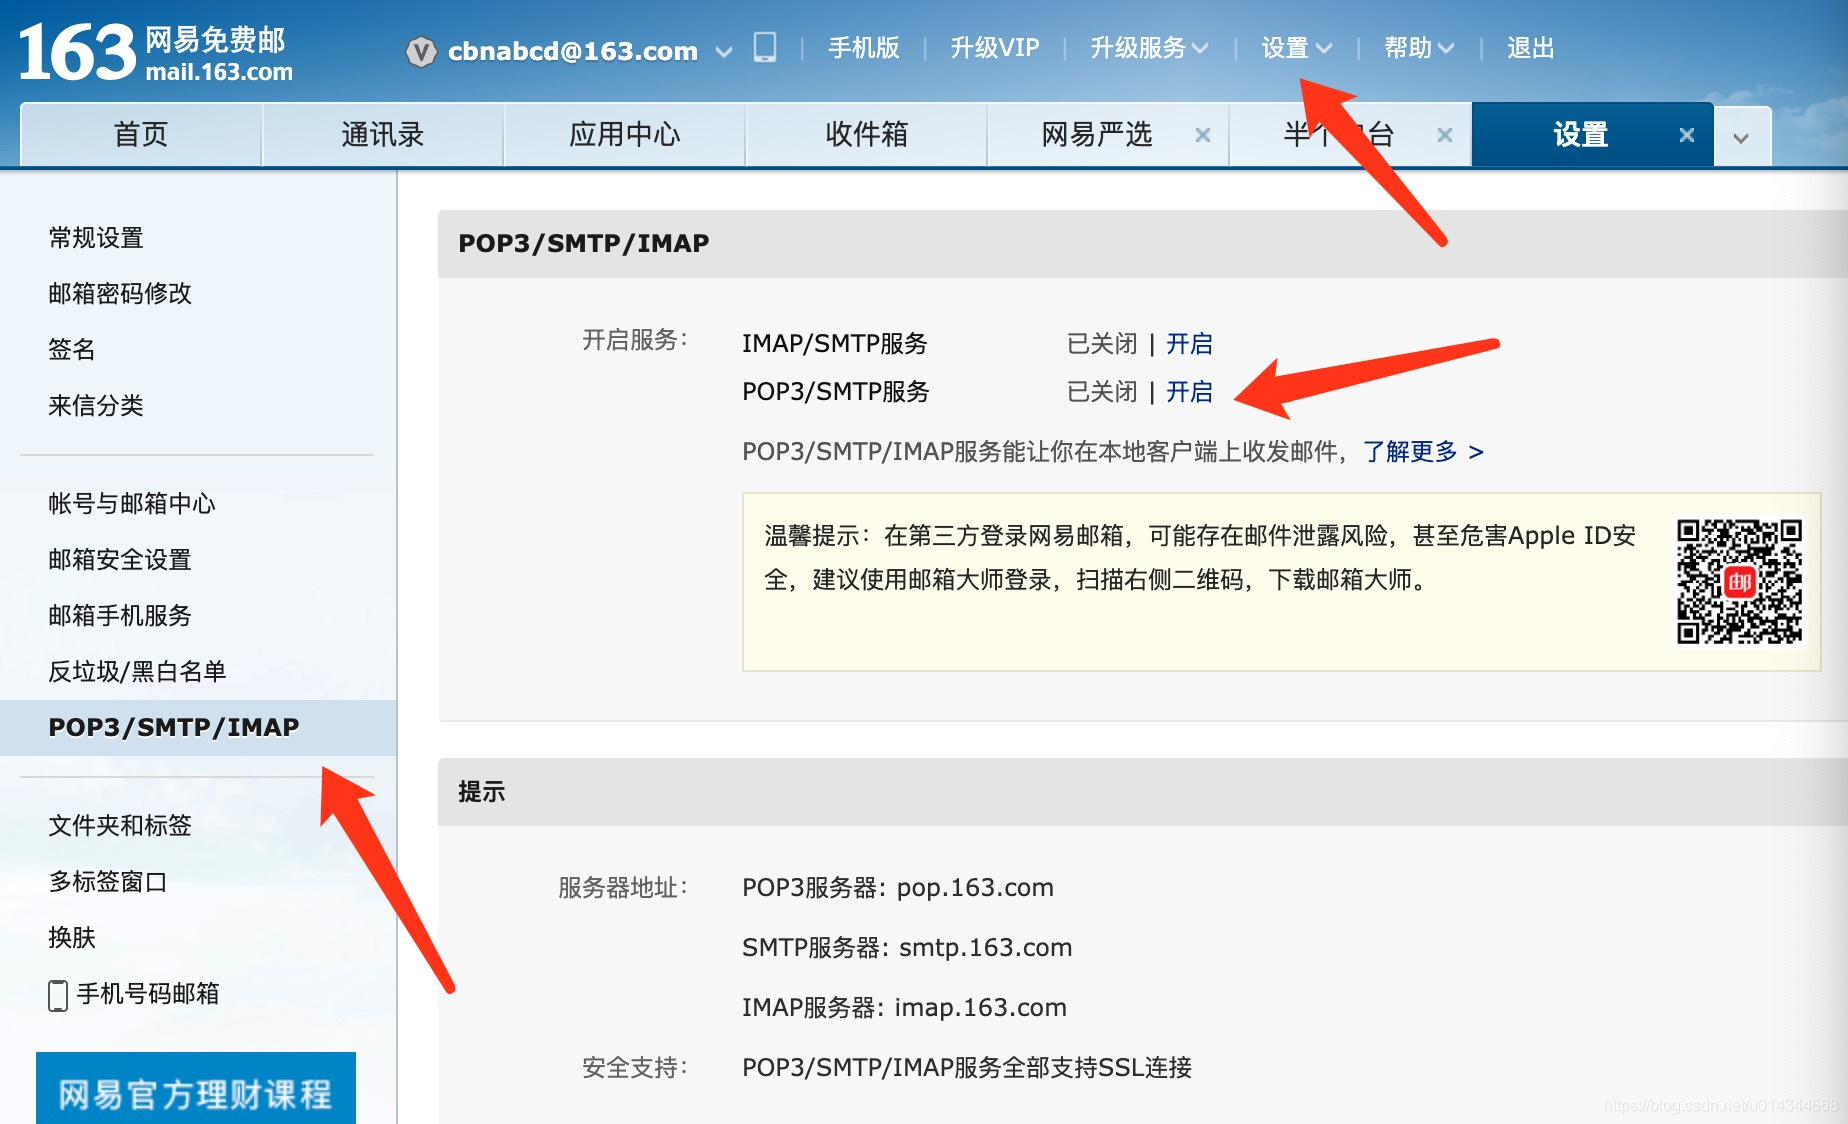1848x1124 pixels.
Task: Select 多标签窗口 in the sidebar
Action: coord(108,882)
